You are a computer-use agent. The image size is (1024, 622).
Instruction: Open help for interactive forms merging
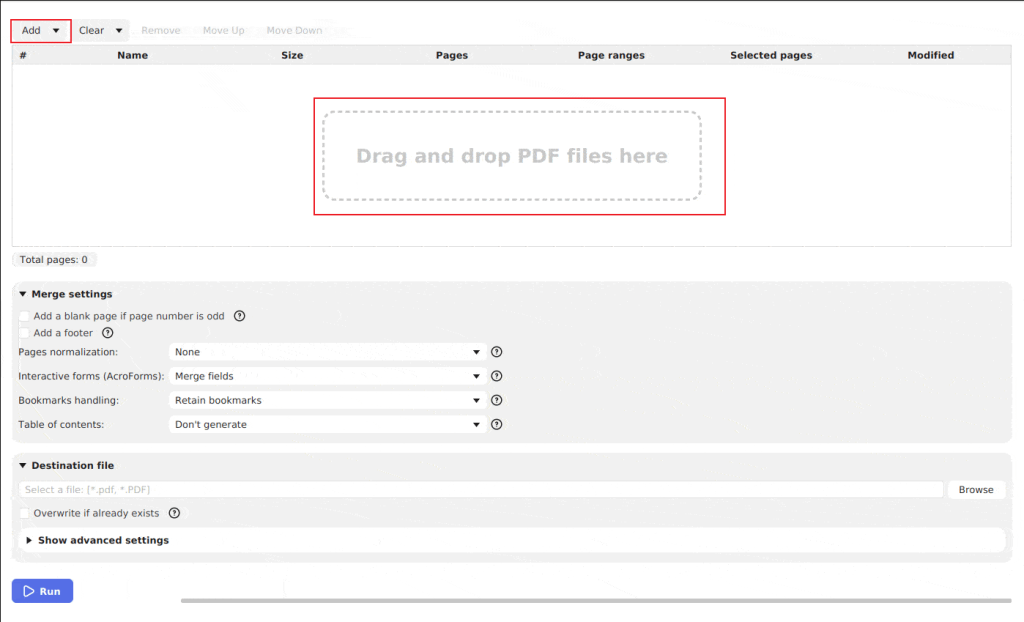coord(497,376)
